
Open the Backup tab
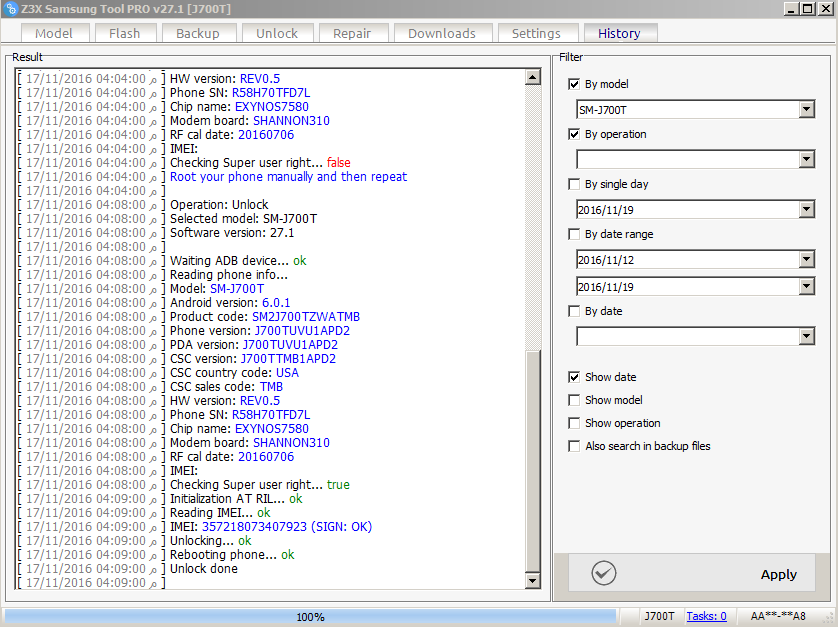[x=198, y=33]
